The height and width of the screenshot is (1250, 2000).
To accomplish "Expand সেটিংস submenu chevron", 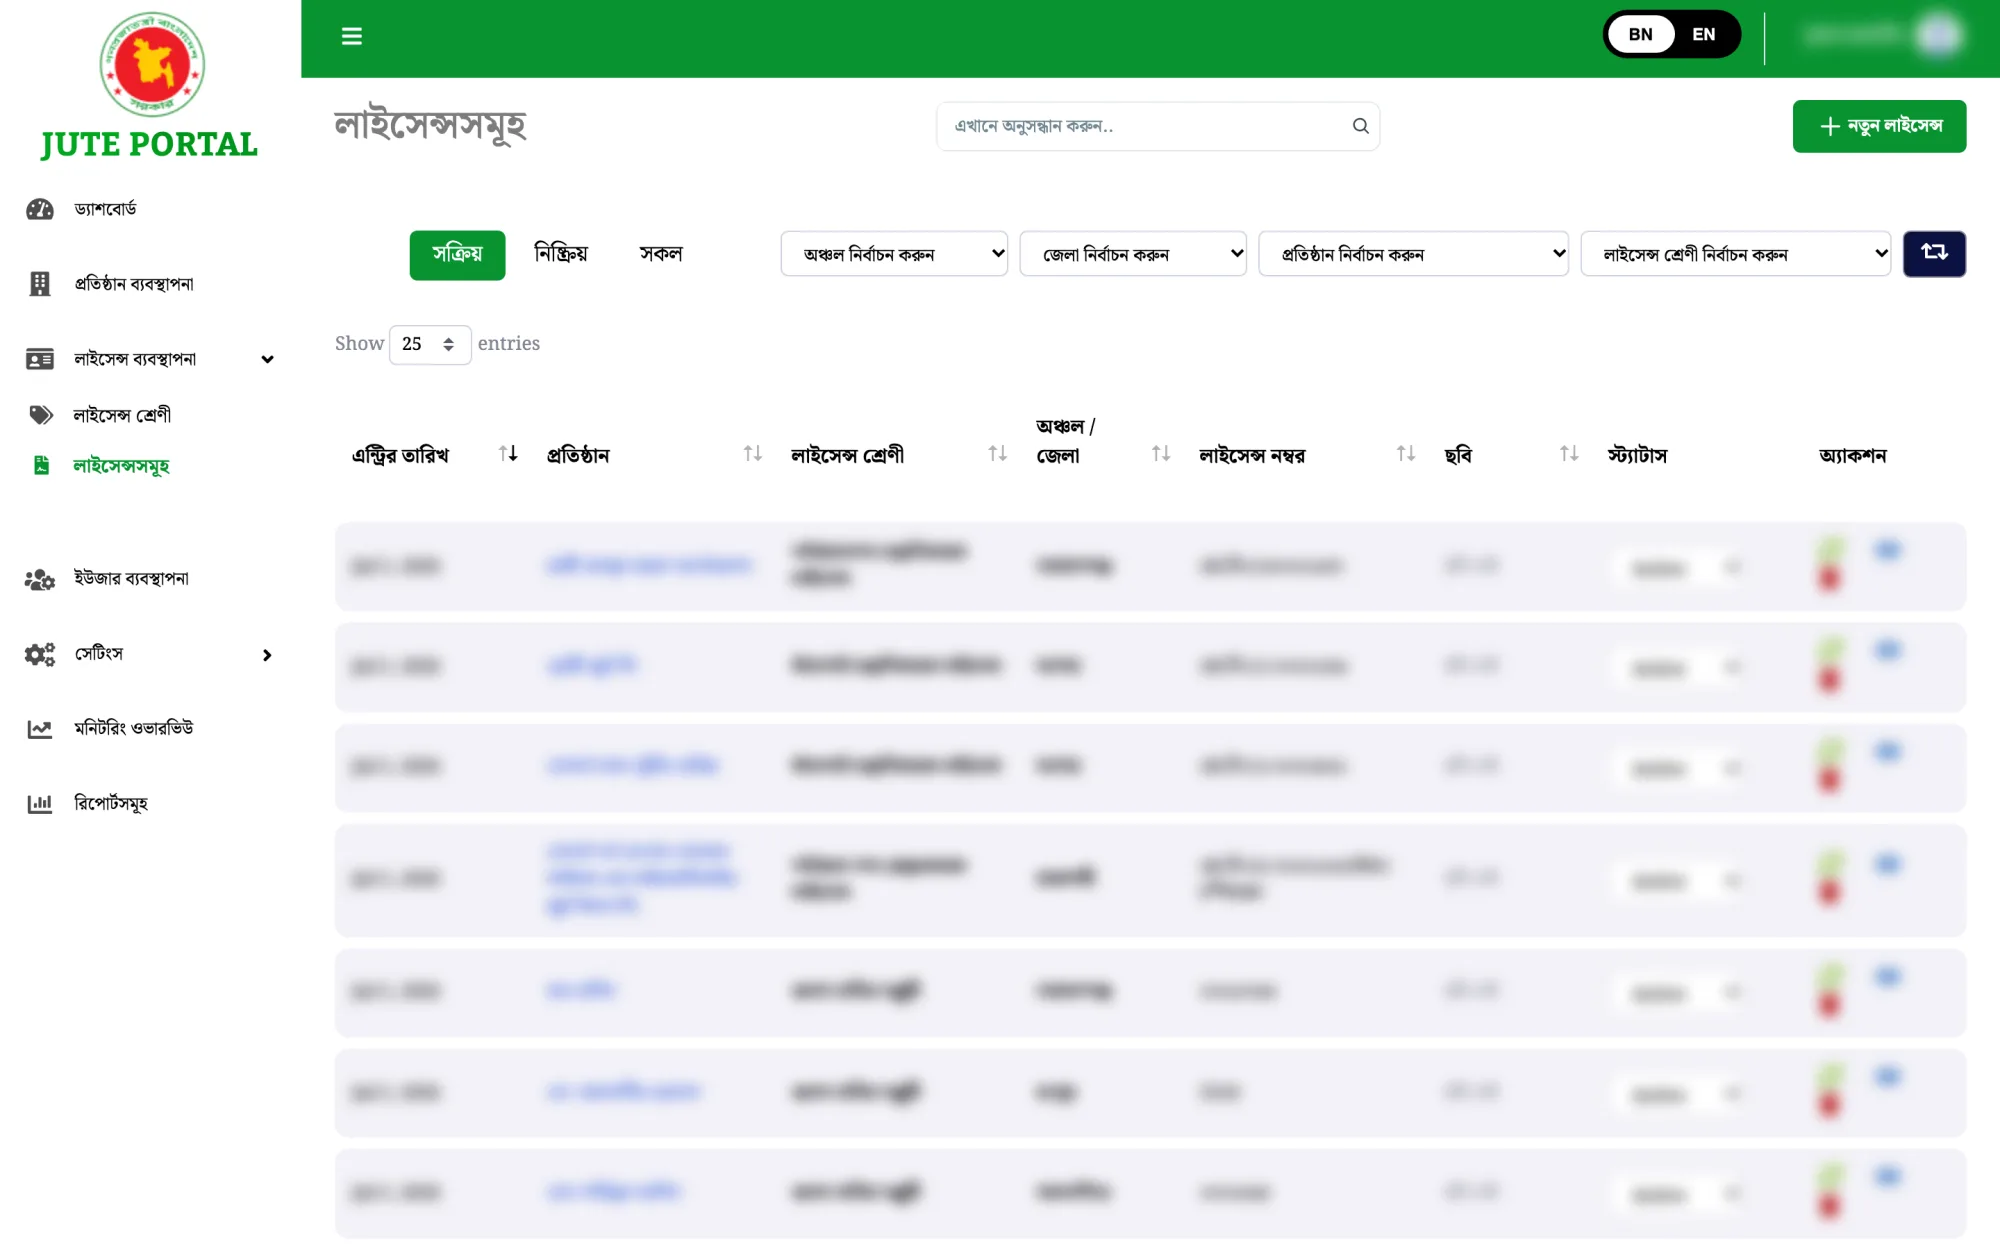I will coord(267,655).
